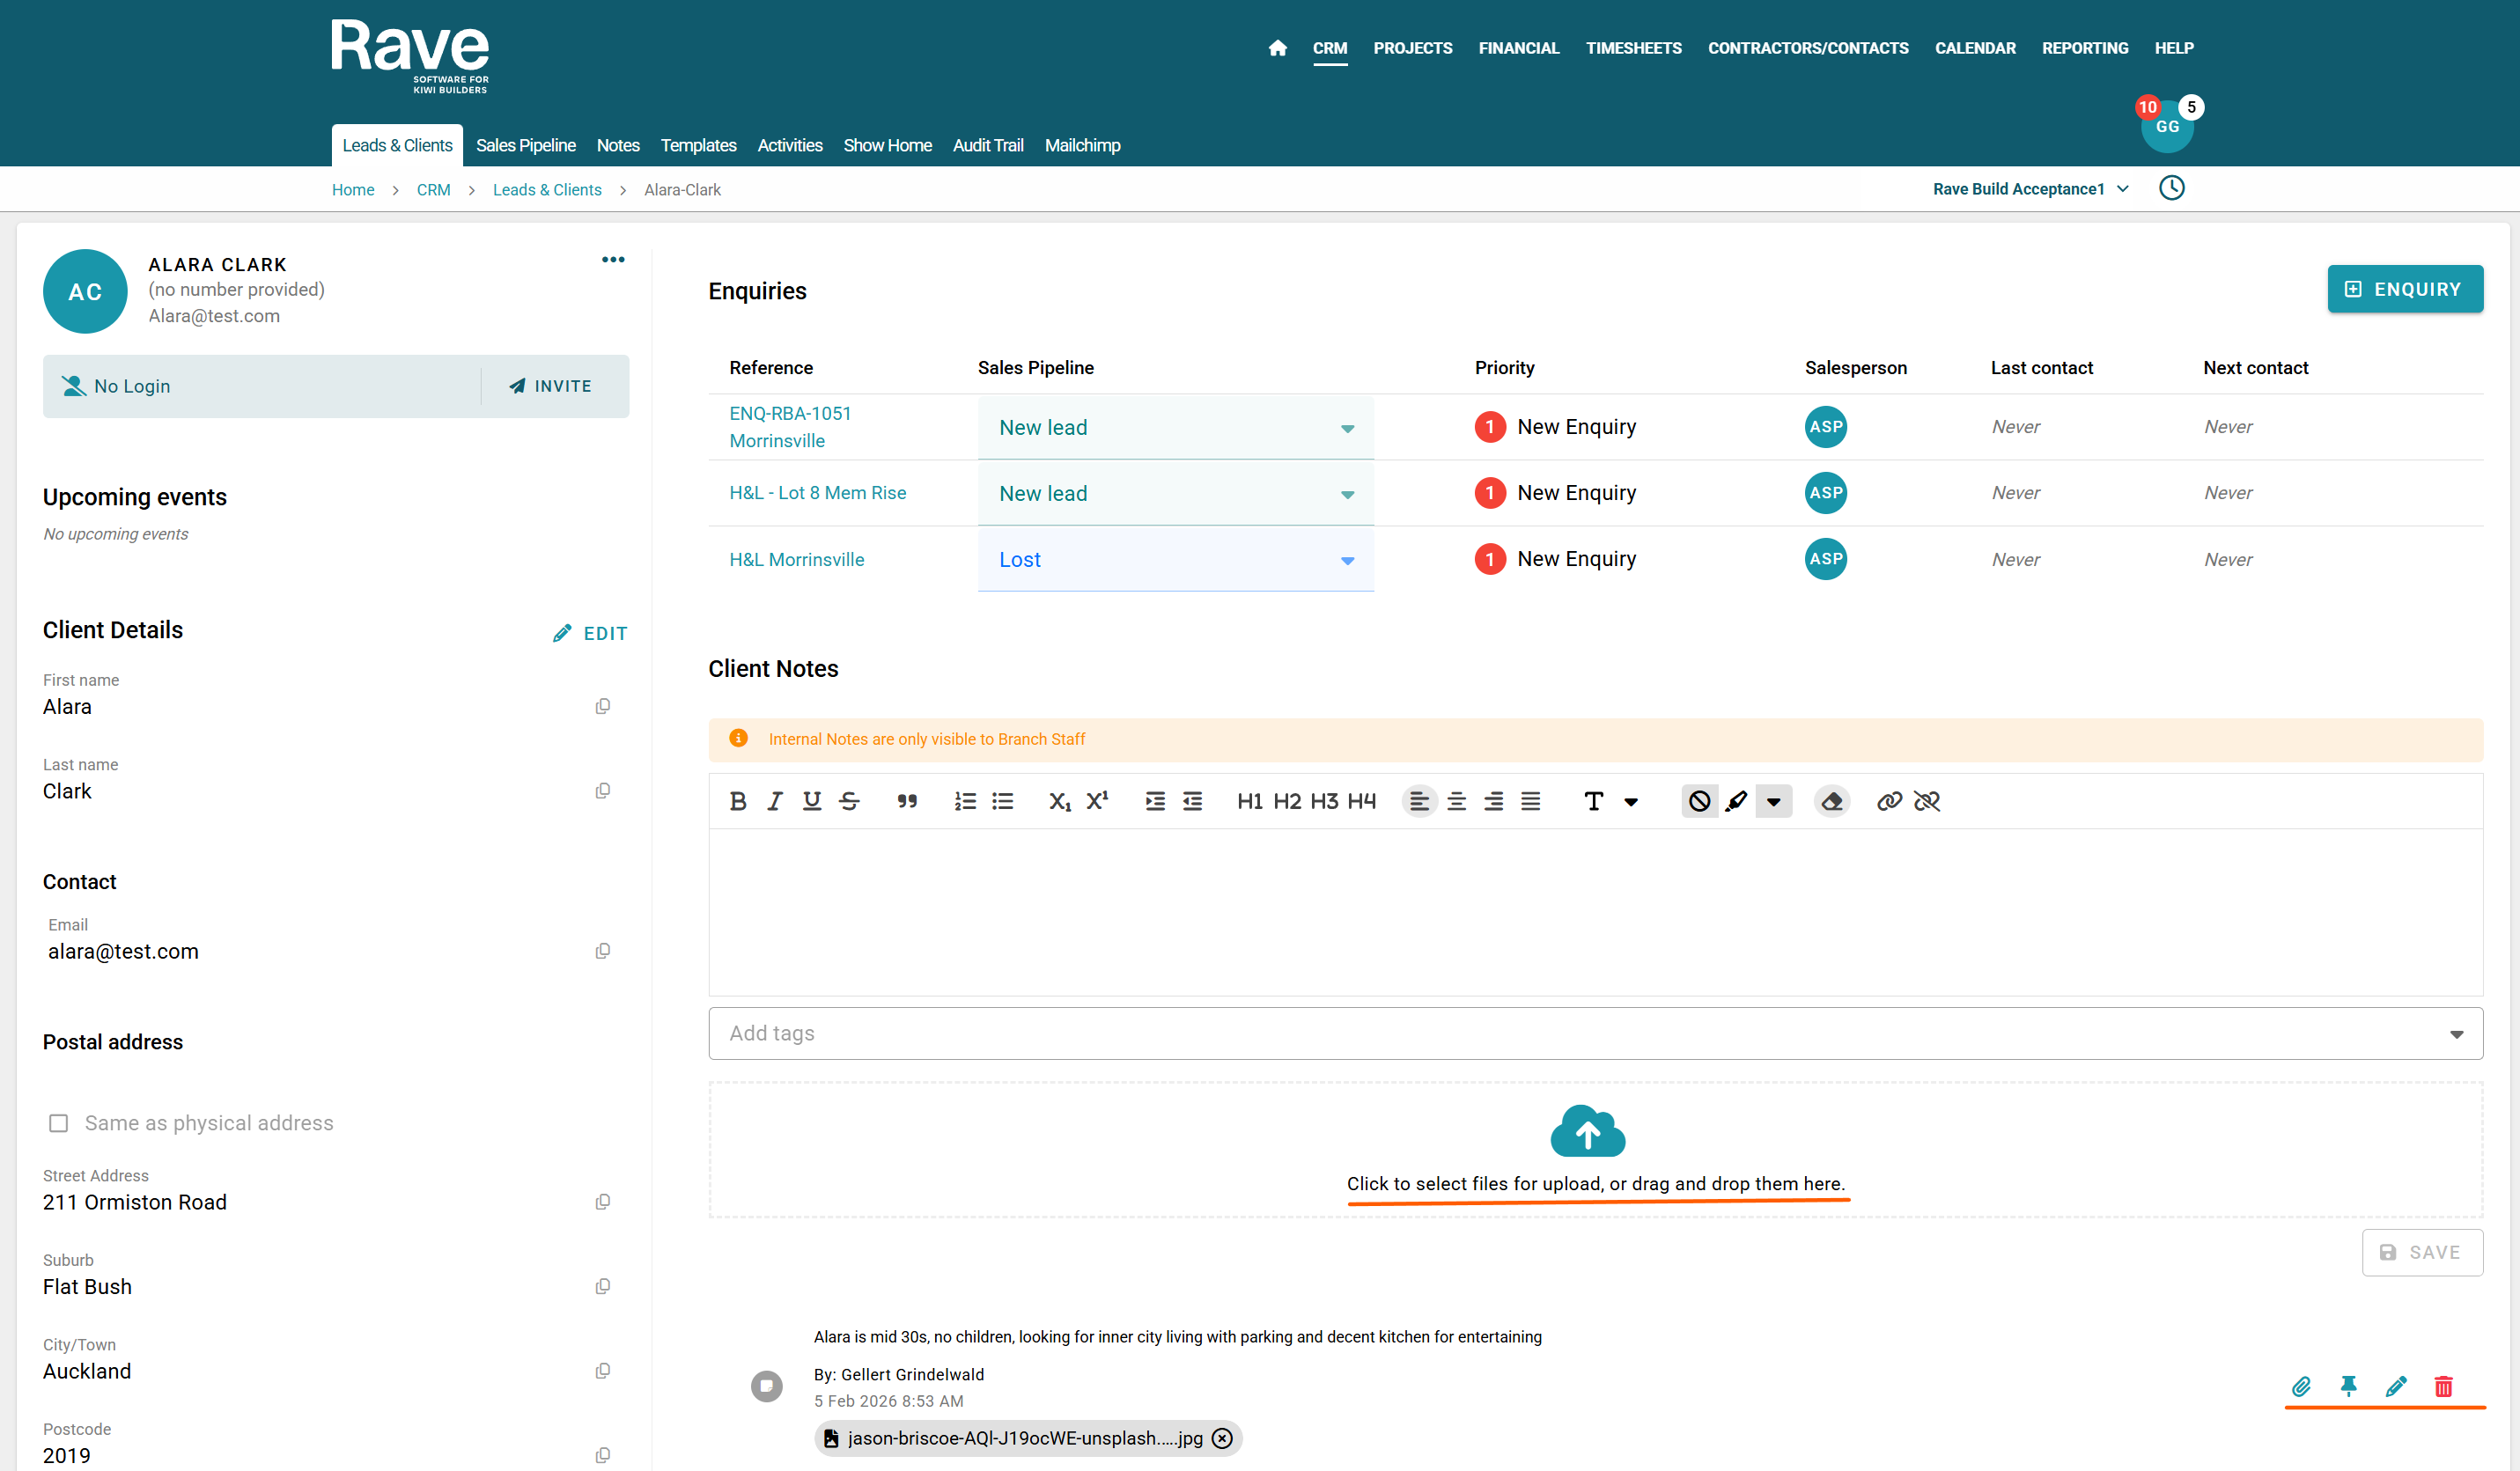Expand the Add tags dropdown

point(2456,1034)
